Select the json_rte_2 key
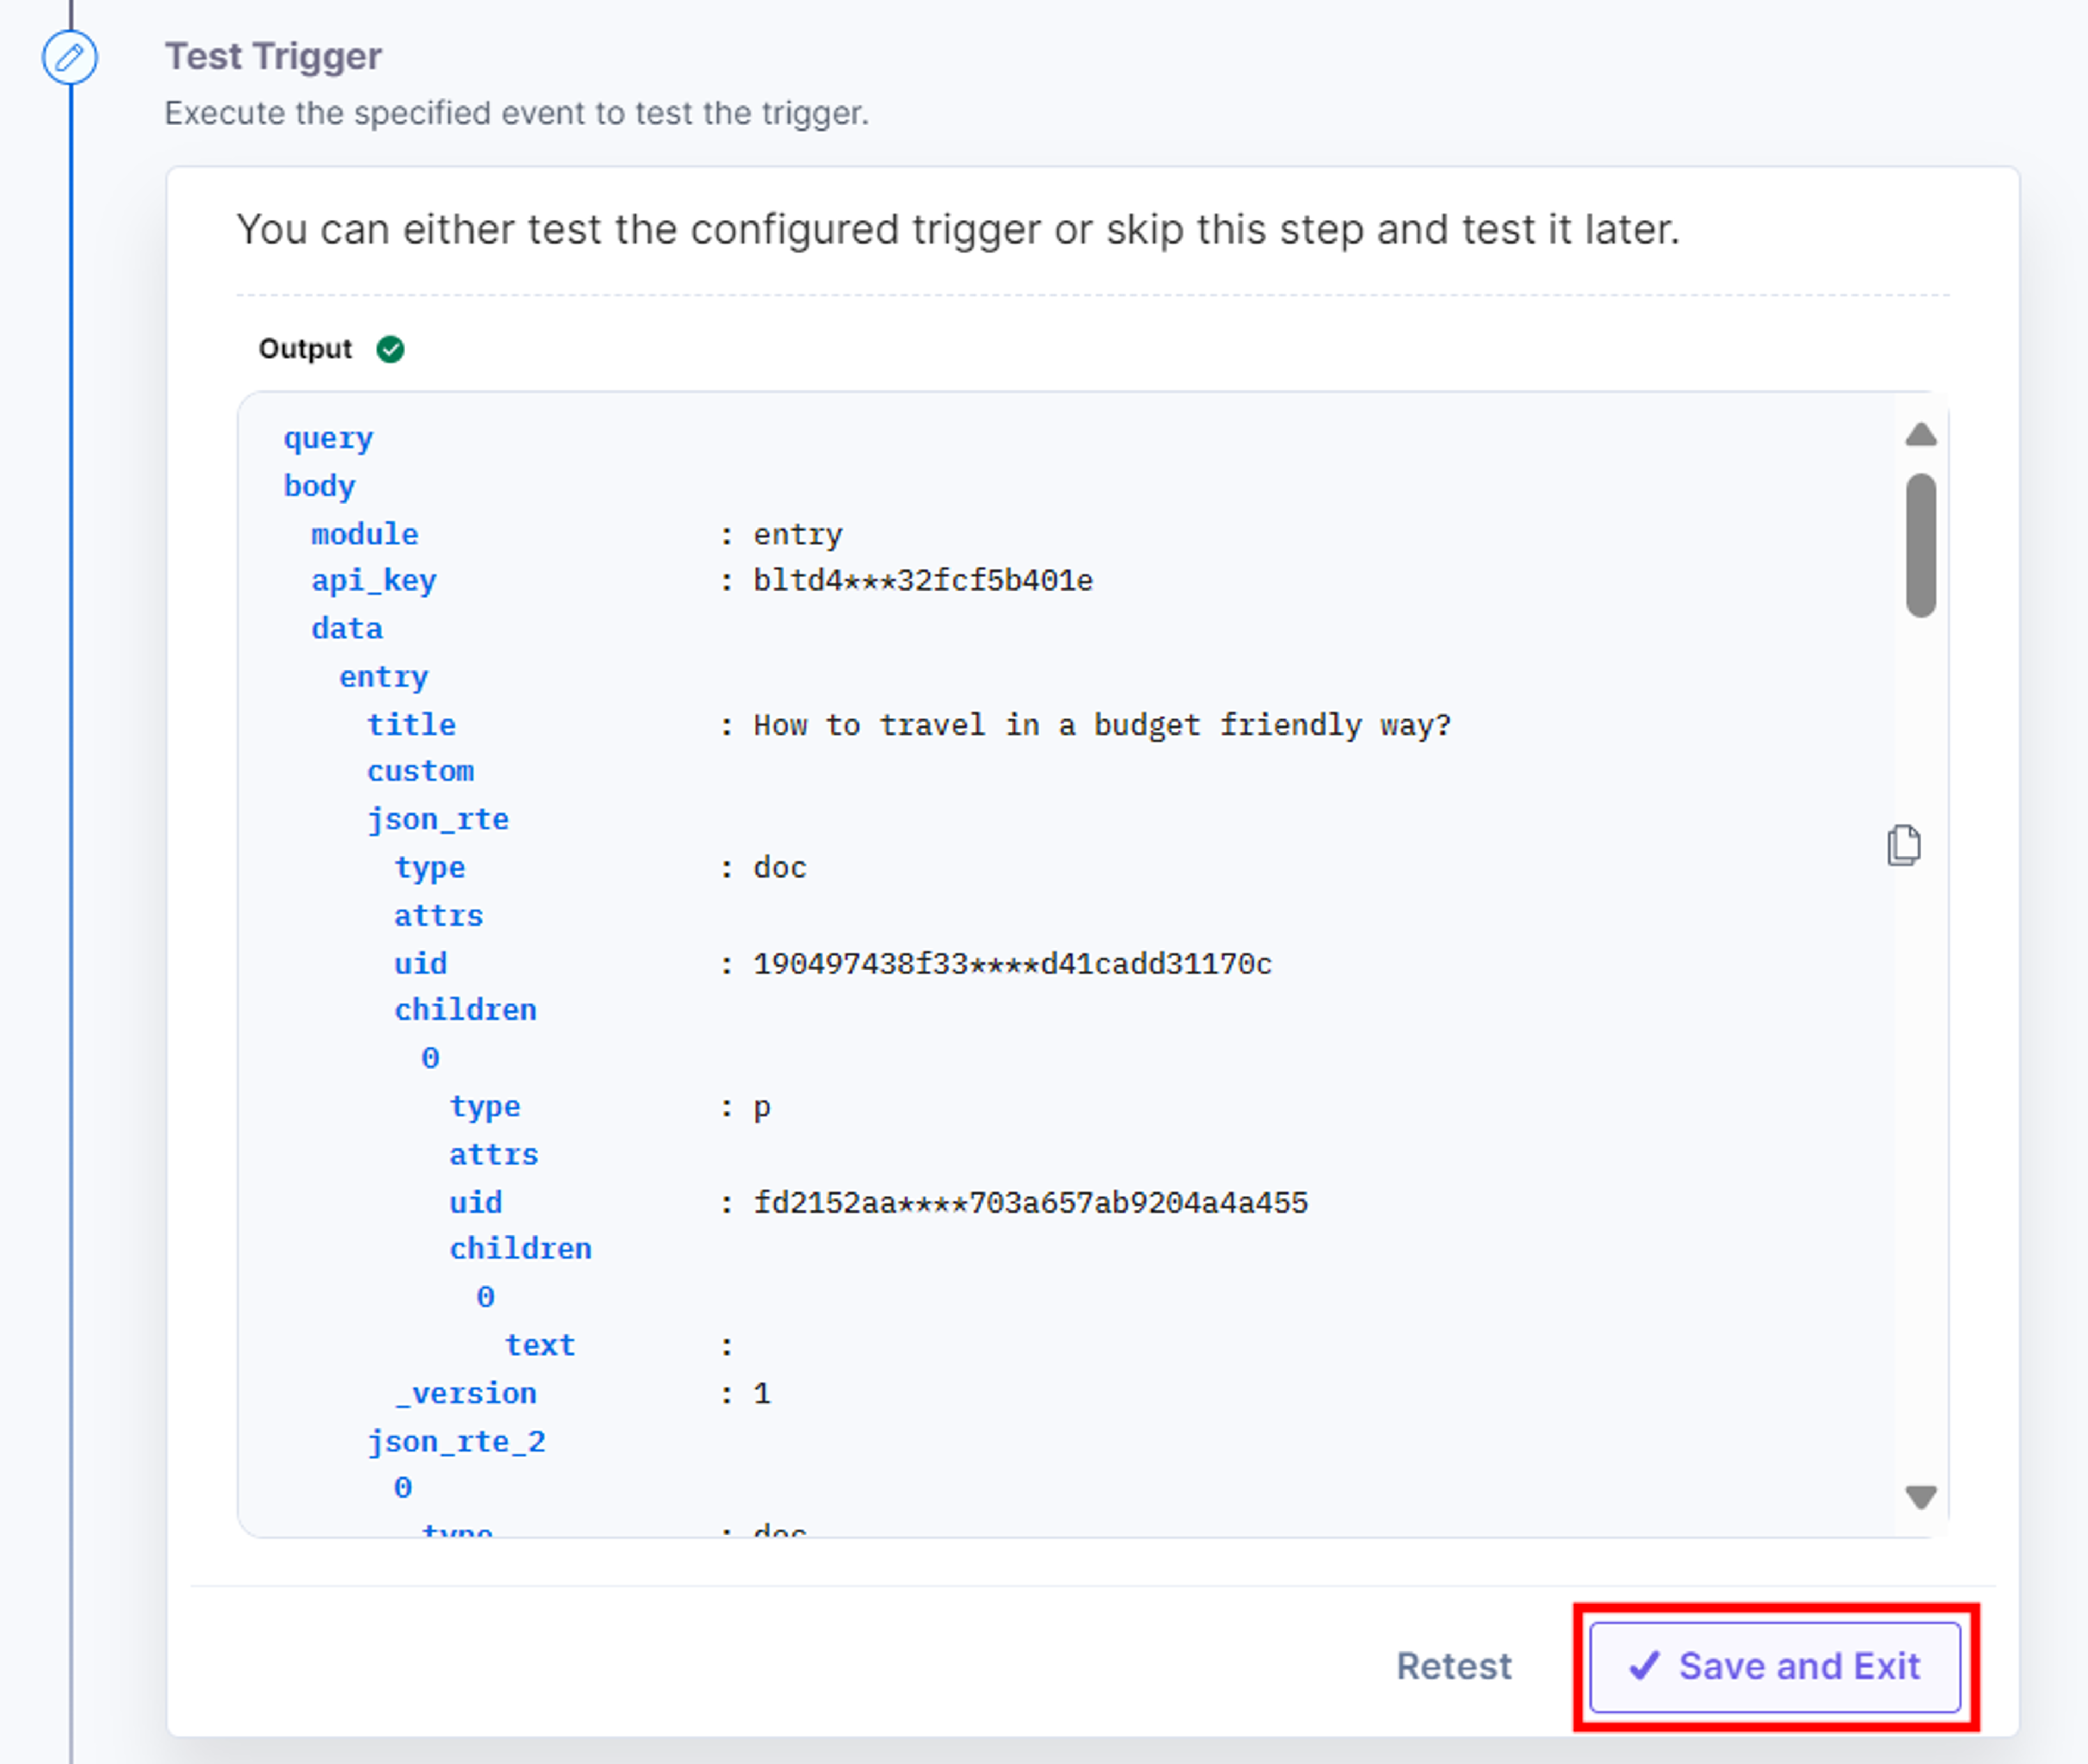2088x1764 pixels. pos(456,1442)
